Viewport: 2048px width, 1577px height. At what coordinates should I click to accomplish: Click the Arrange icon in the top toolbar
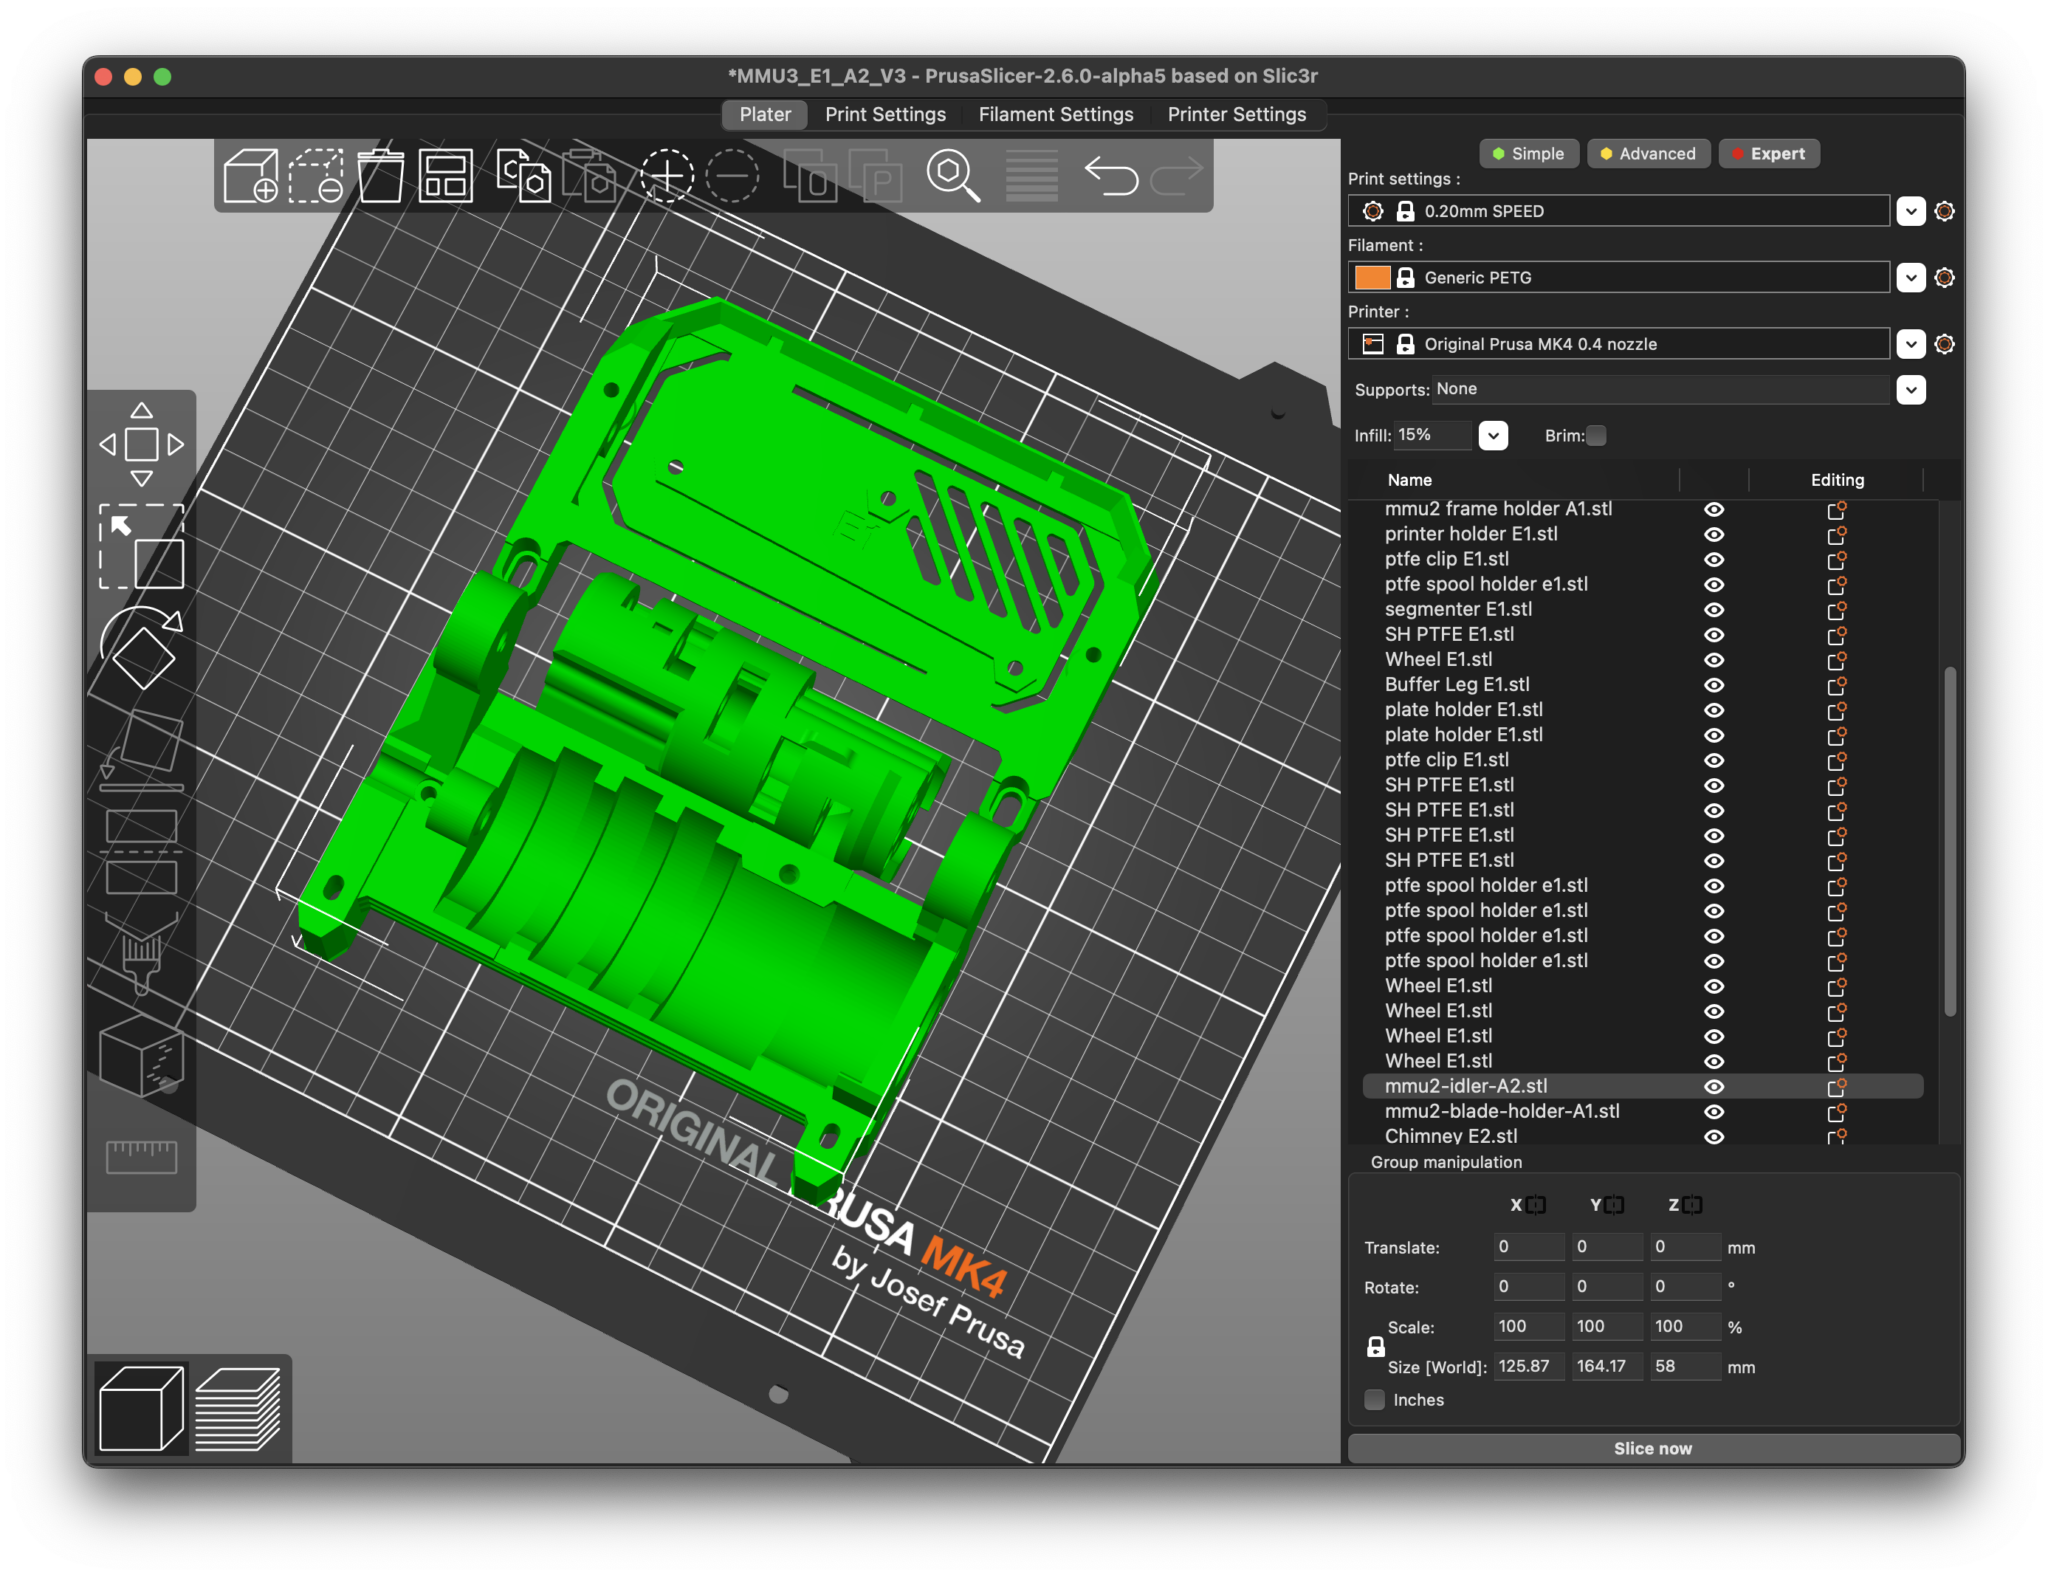coord(444,176)
